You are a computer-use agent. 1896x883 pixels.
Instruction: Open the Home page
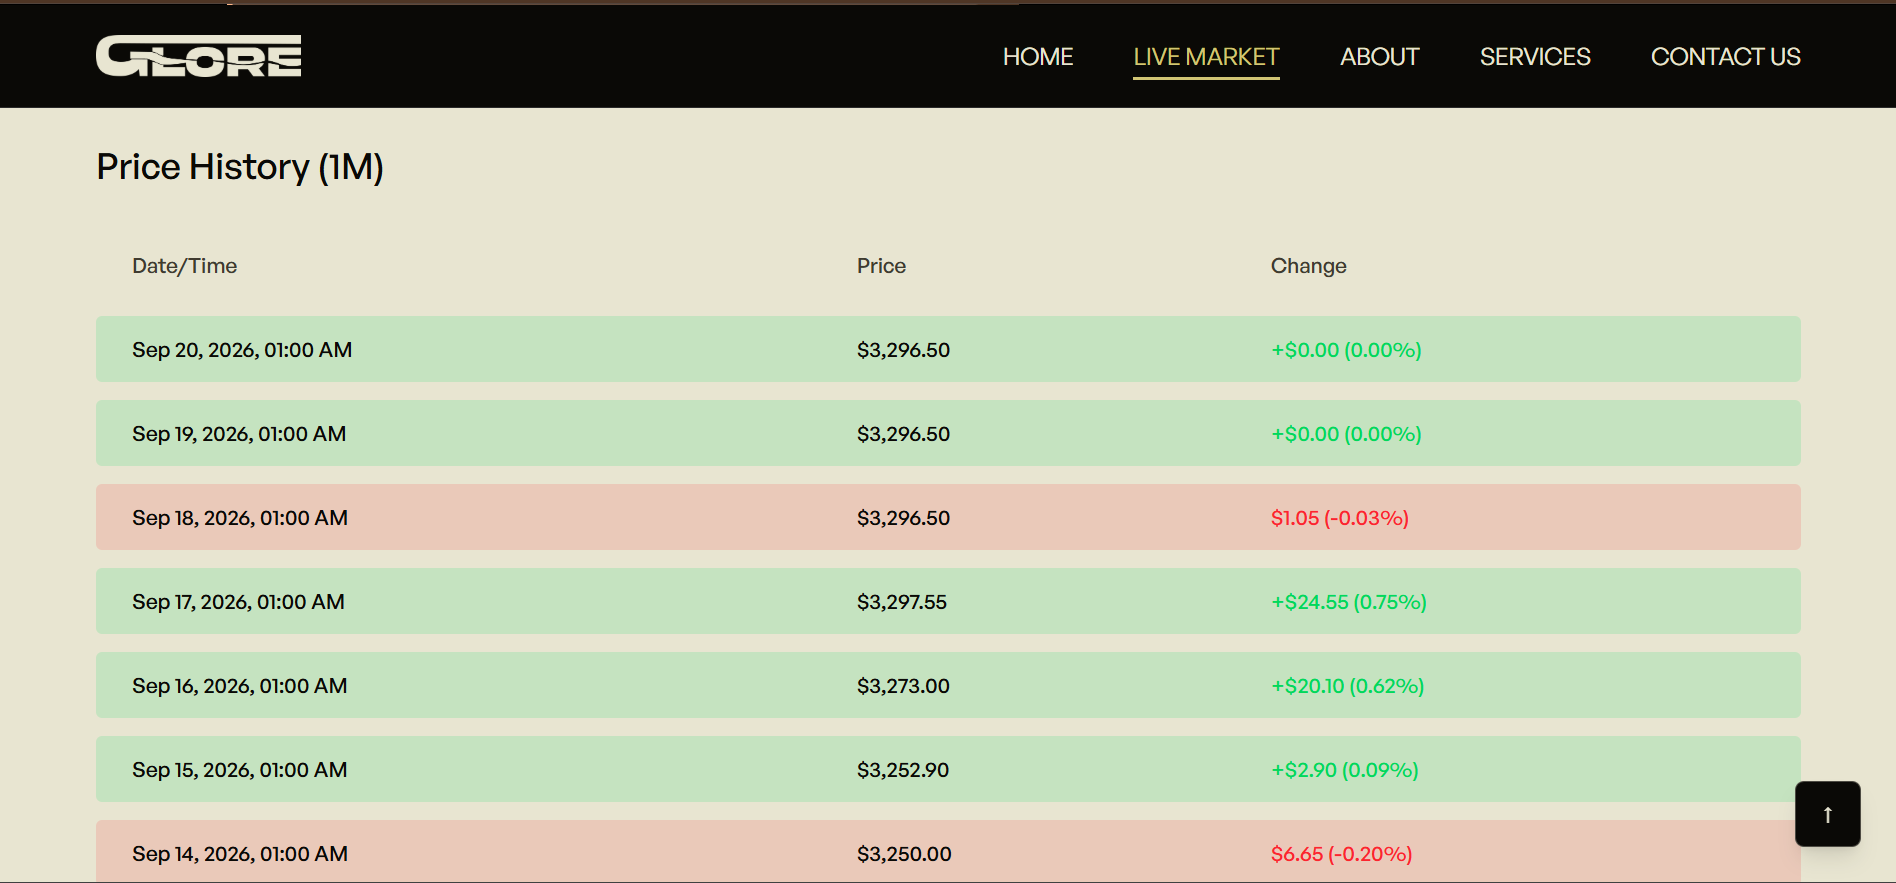(x=1038, y=57)
